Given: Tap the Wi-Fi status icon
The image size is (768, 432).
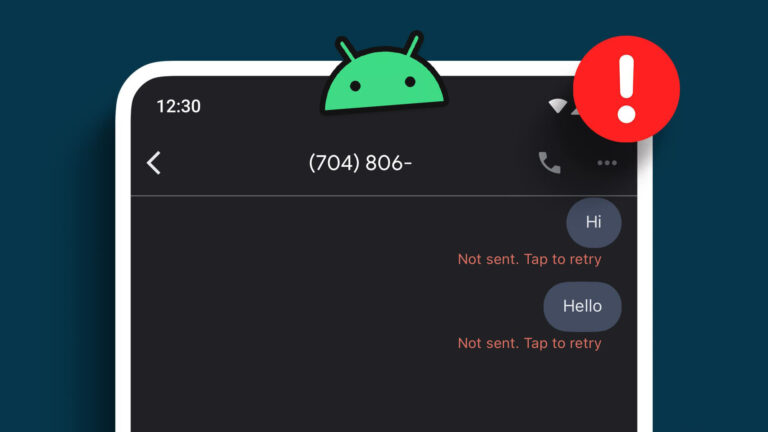Looking at the screenshot, I should [557, 106].
